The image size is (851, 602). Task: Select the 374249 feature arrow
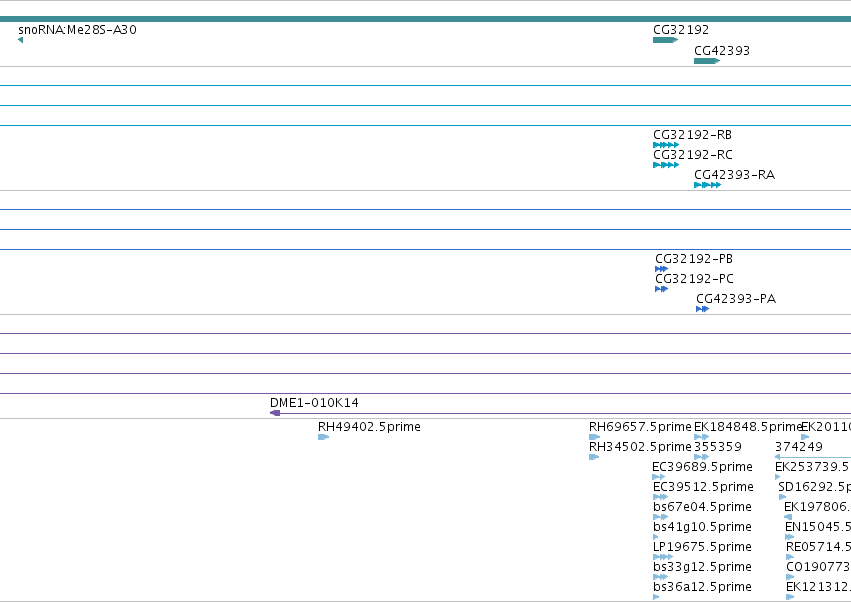click(x=812, y=457)
